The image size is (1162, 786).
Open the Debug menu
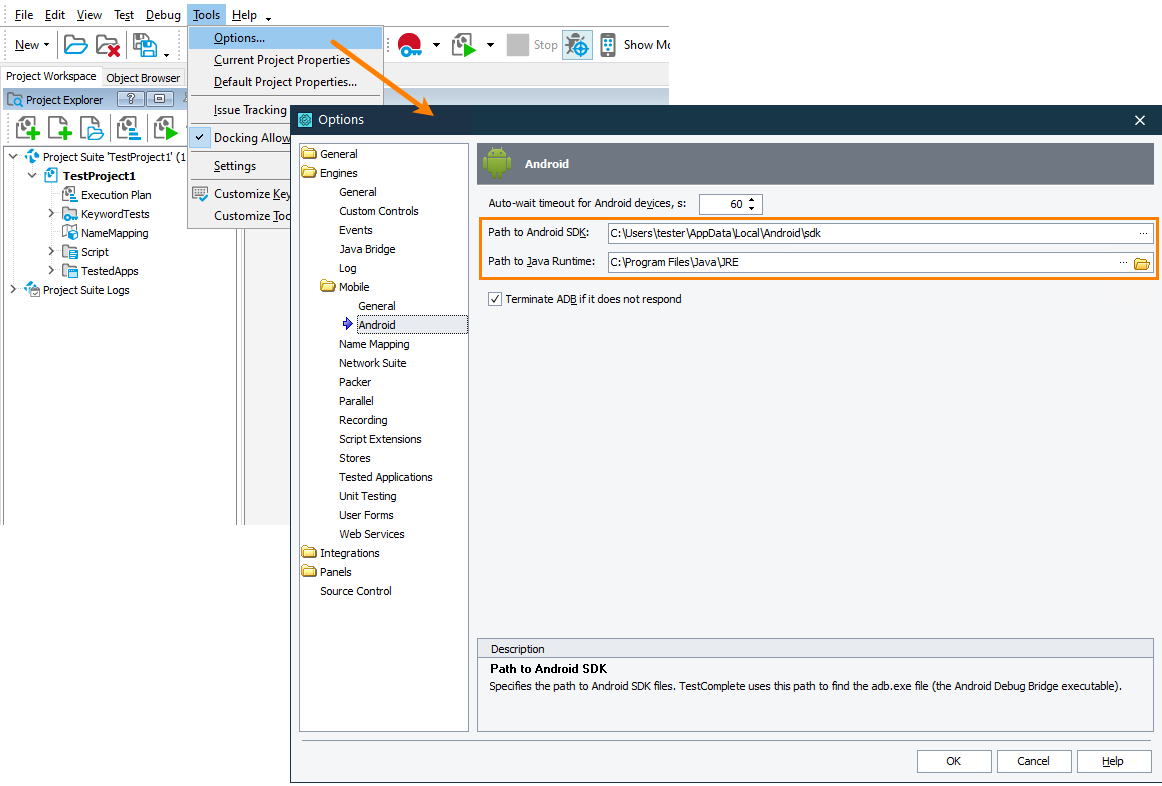click(x=163, y=15)
